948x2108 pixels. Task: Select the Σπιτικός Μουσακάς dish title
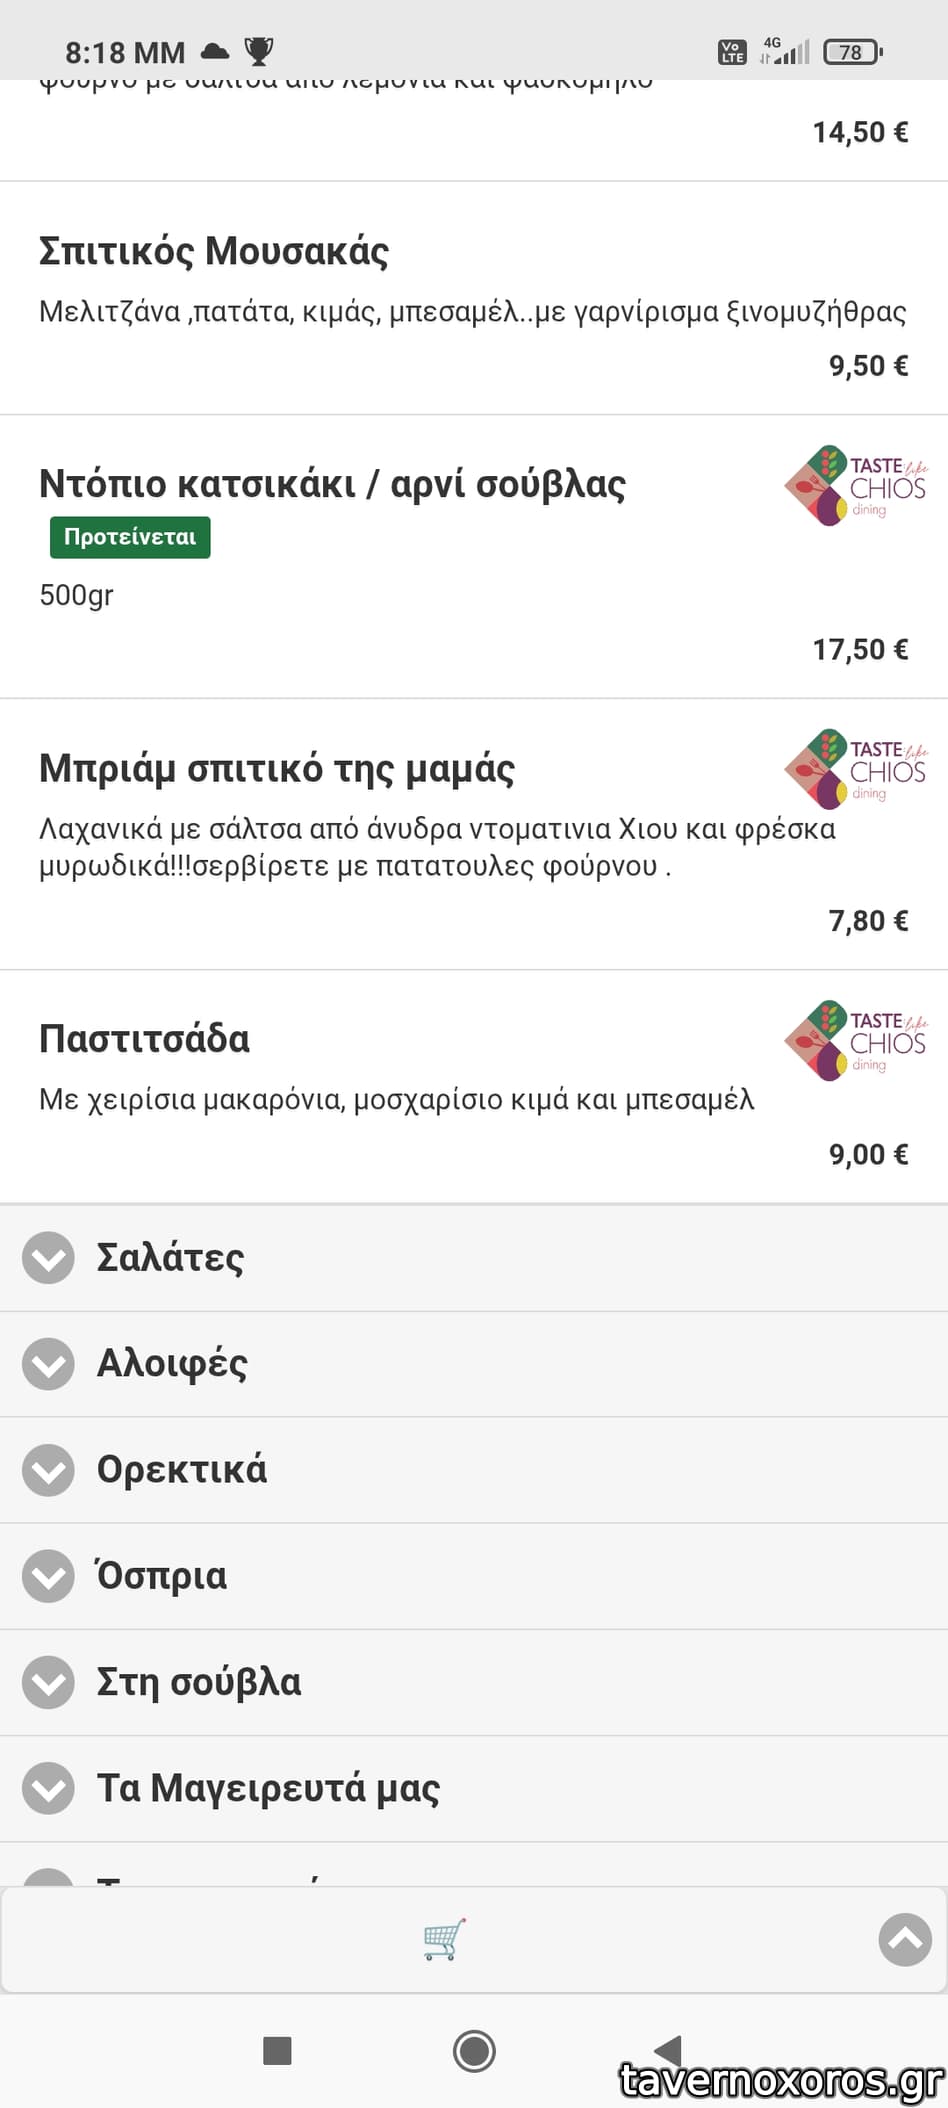[213, 251]
